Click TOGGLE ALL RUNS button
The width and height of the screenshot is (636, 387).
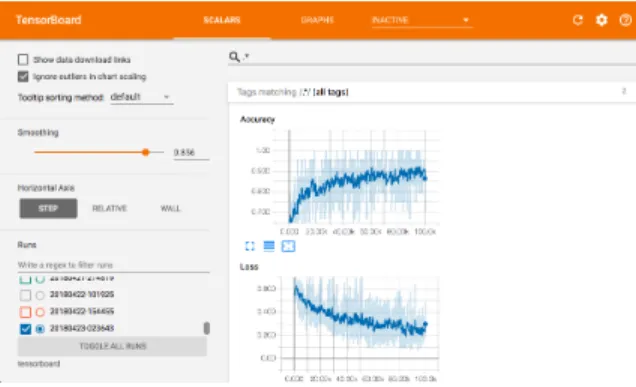click(x=112, y=346)
